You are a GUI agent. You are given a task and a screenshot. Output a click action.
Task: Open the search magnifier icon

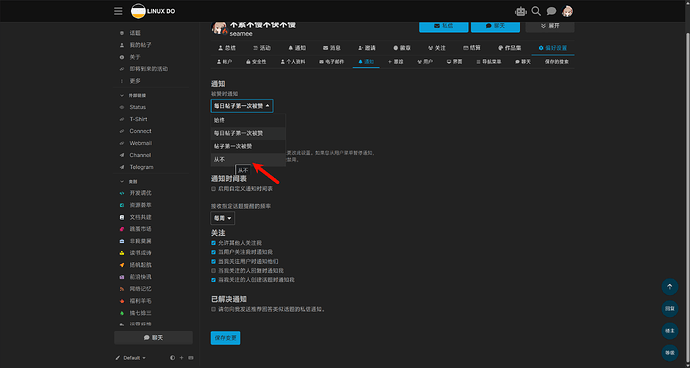click(536, 11)
